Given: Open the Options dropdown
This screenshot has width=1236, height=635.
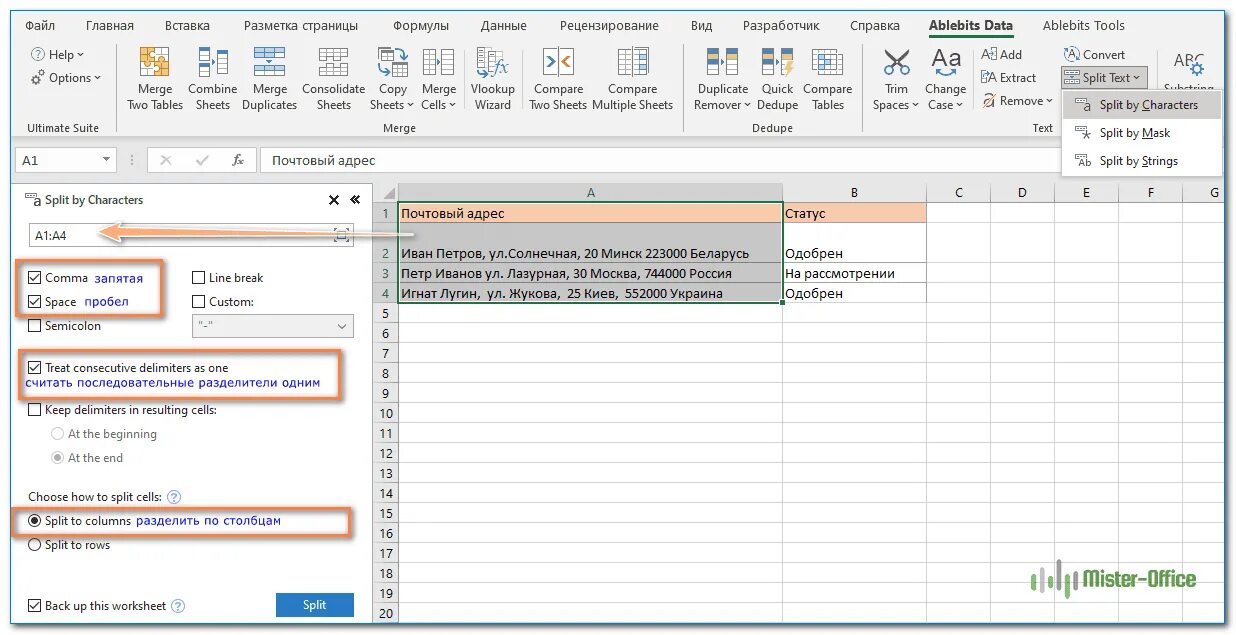Looking at the screenshot, I should coord(66,78).
